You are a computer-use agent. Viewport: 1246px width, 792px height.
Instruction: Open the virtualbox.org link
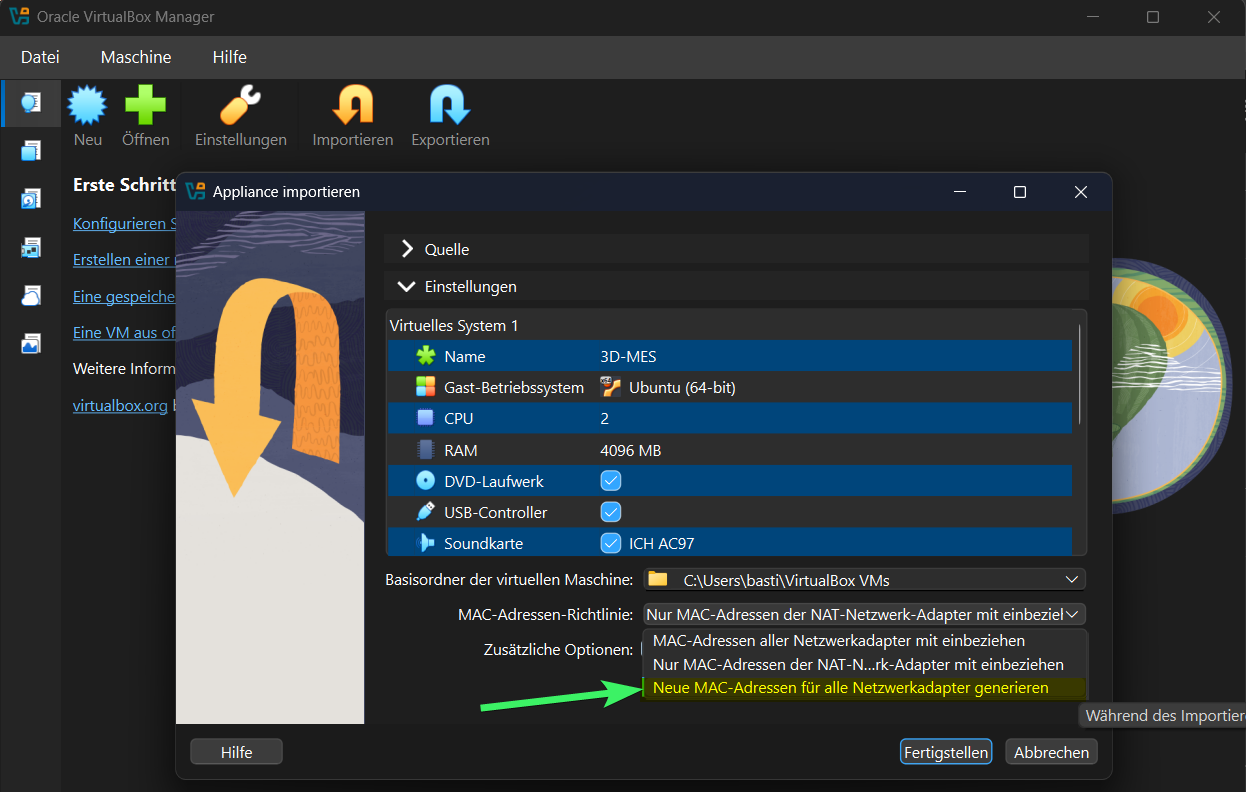click(x=120, y=406)
